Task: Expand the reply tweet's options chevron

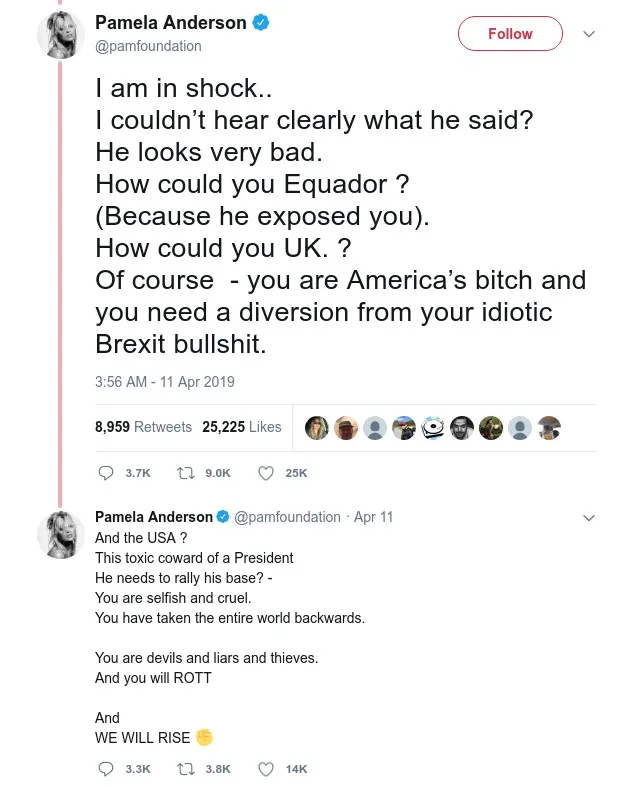Action: click(x=589, y=518)
